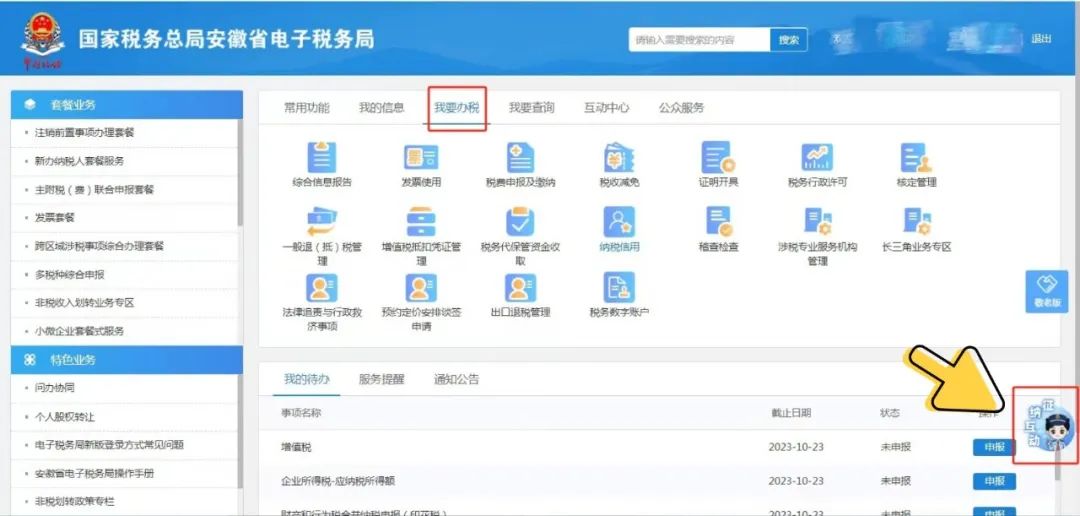This screenshot has height=516, width=1080.
Task: Switch to the 我要办税 tab
Action: coord(457,108)
